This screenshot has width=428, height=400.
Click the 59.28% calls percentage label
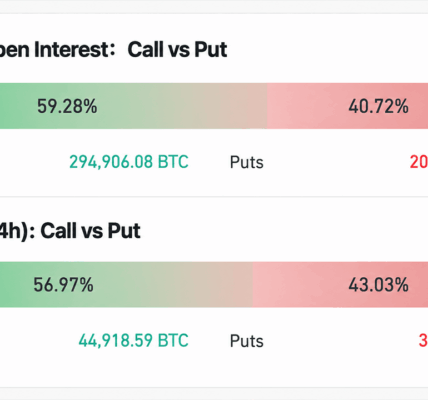(67, 106)
